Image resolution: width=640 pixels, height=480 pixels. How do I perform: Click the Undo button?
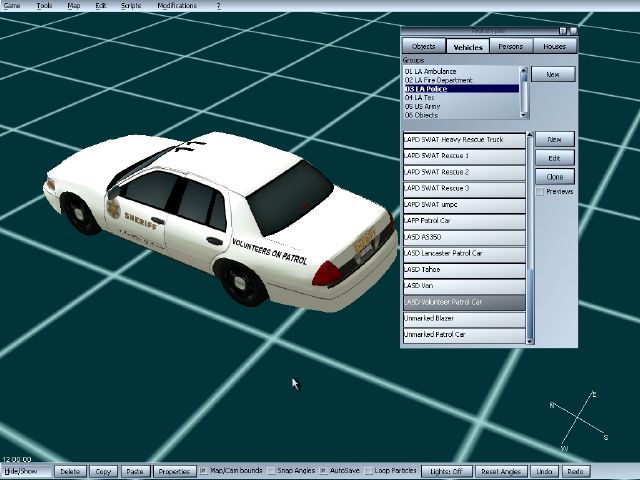coord(544,471)
